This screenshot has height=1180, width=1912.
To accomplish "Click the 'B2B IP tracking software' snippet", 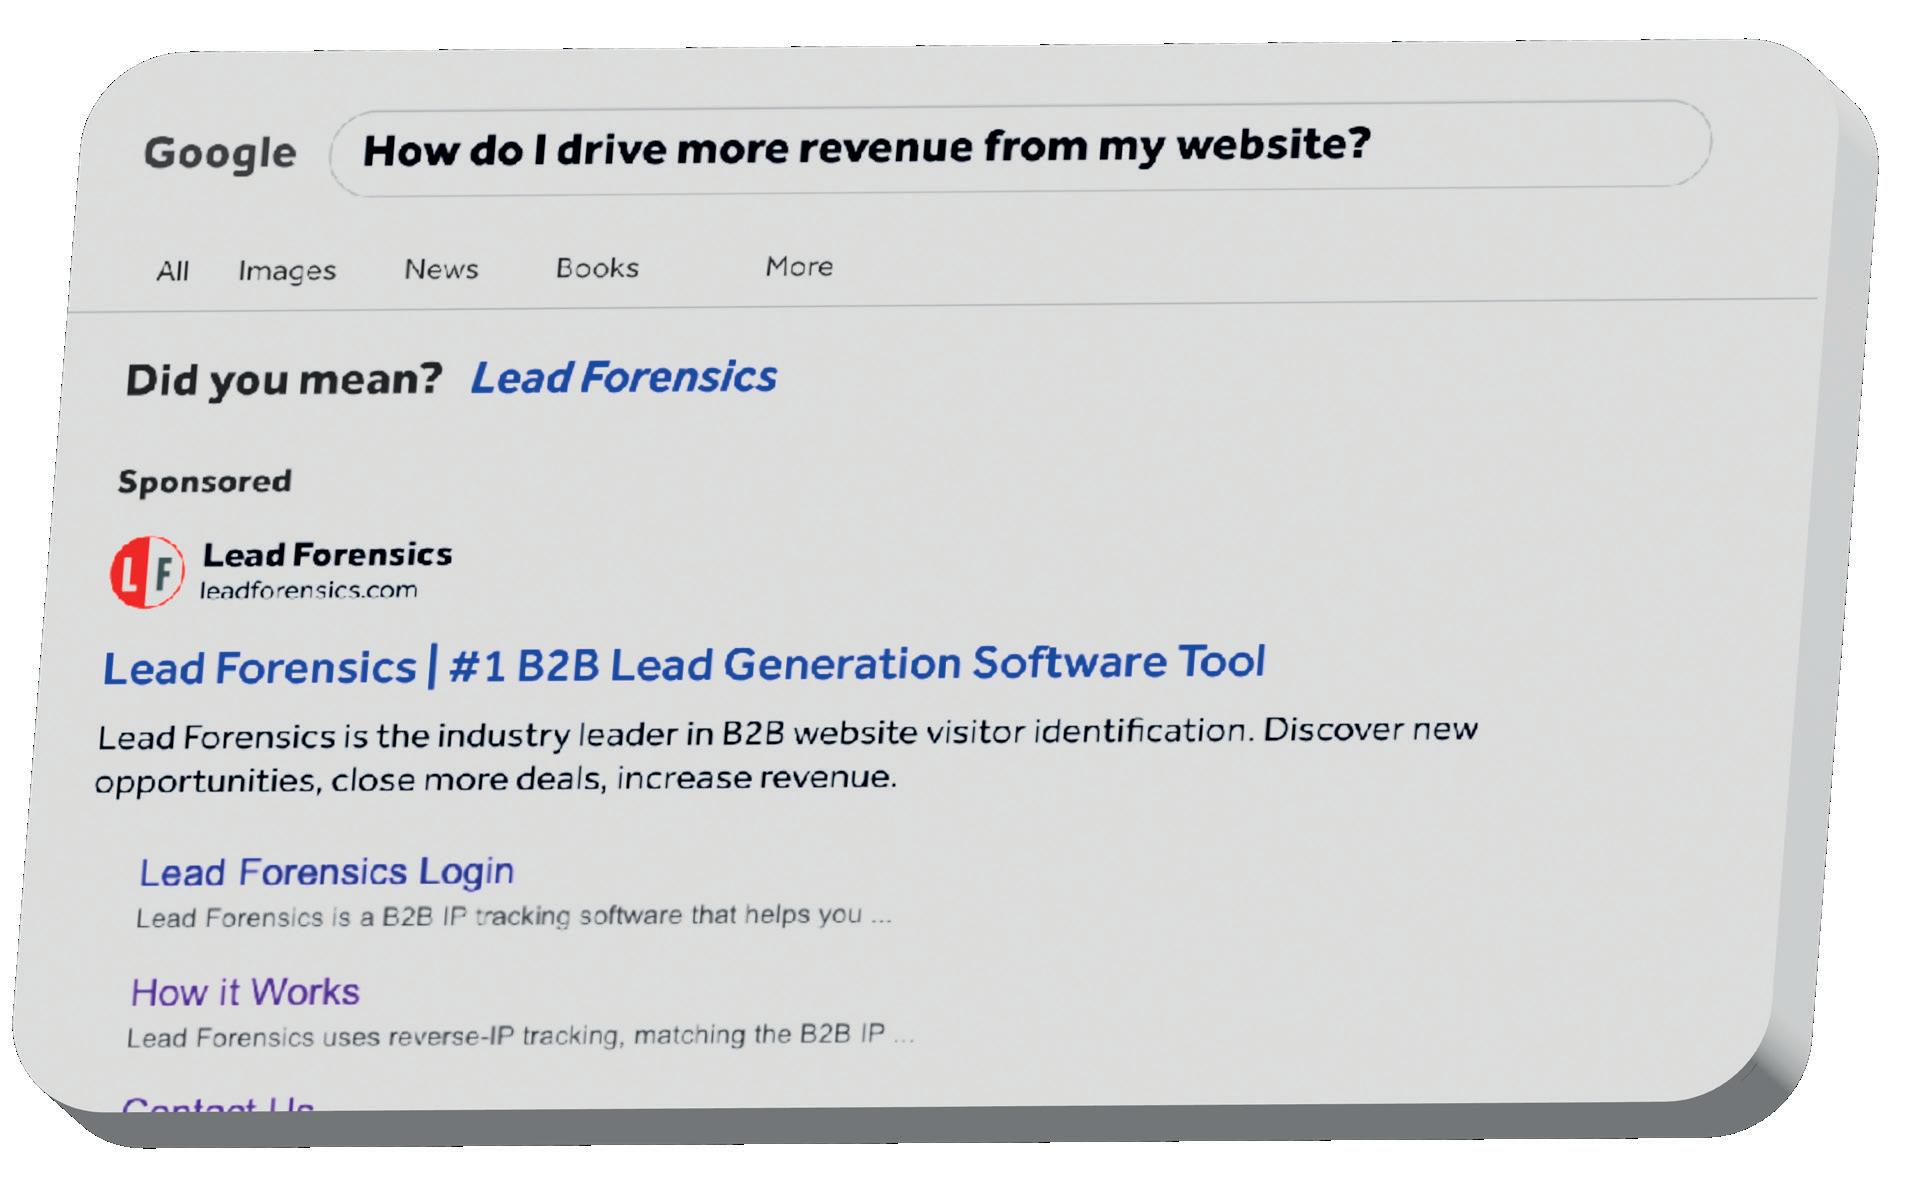I will pyautogui.click(x=513, y=916).
